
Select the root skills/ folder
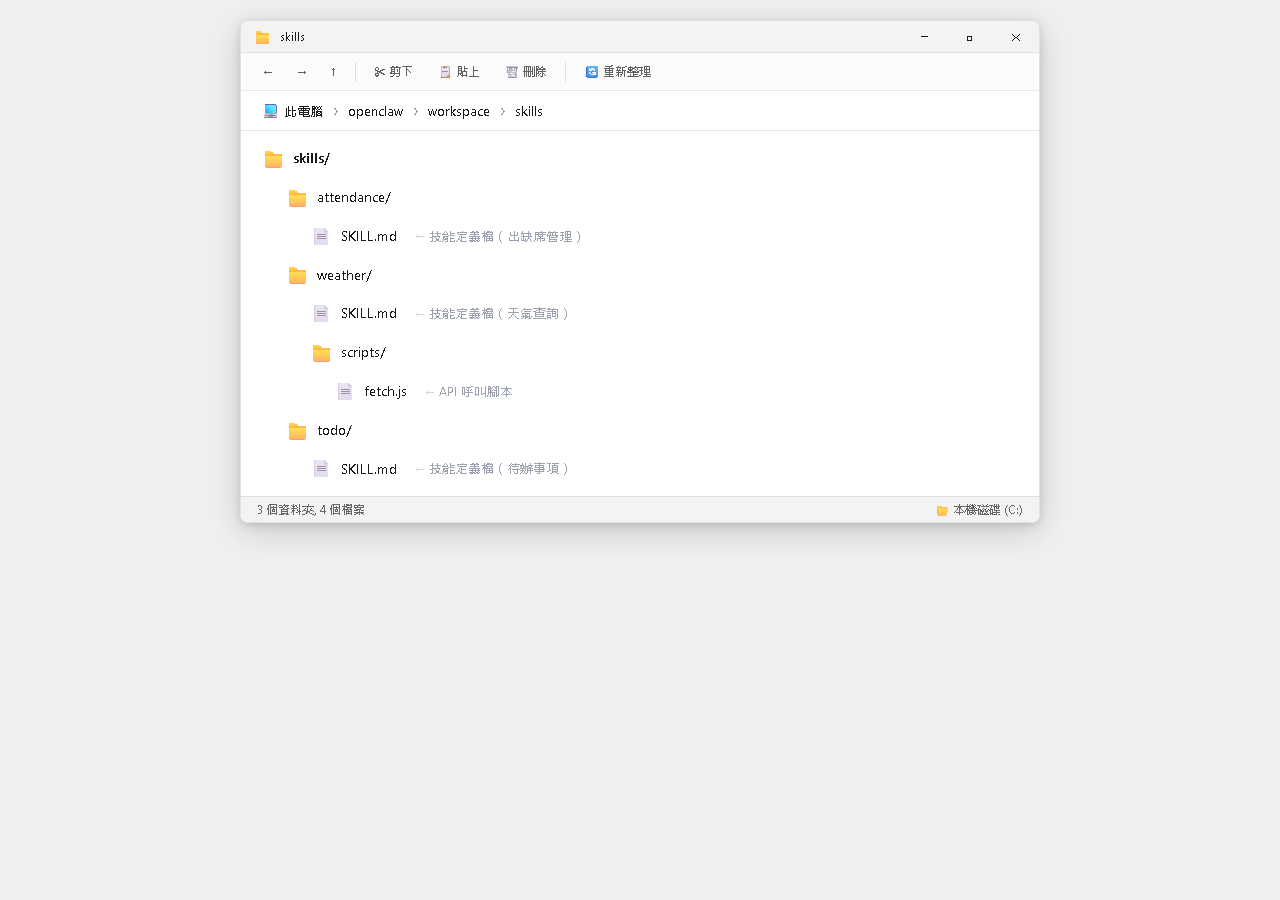pos(310,159)
